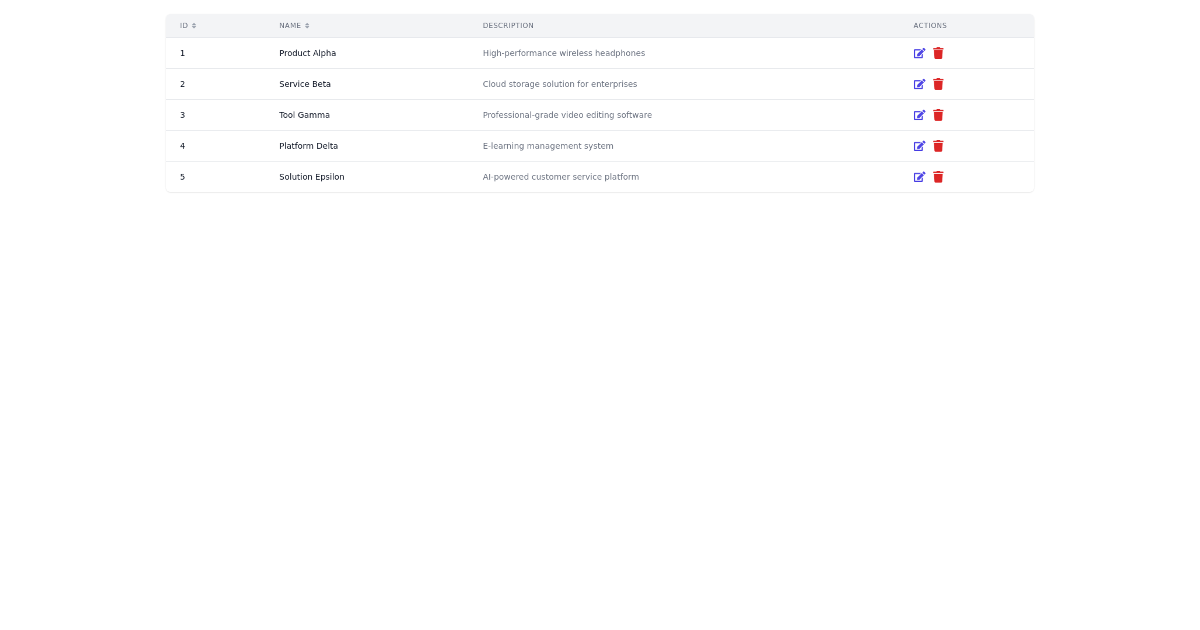
Task: Click the Service Beta row name
Action: click(x=304, y=84)
